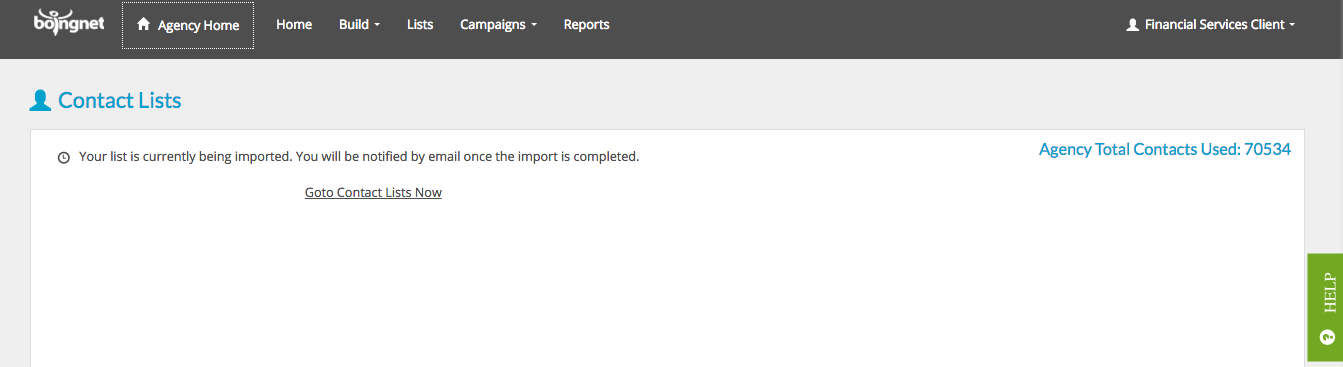The image size is (1343, 367).
Task: Click the question mark icon on HELP tab
Action: click(1327, 338)
